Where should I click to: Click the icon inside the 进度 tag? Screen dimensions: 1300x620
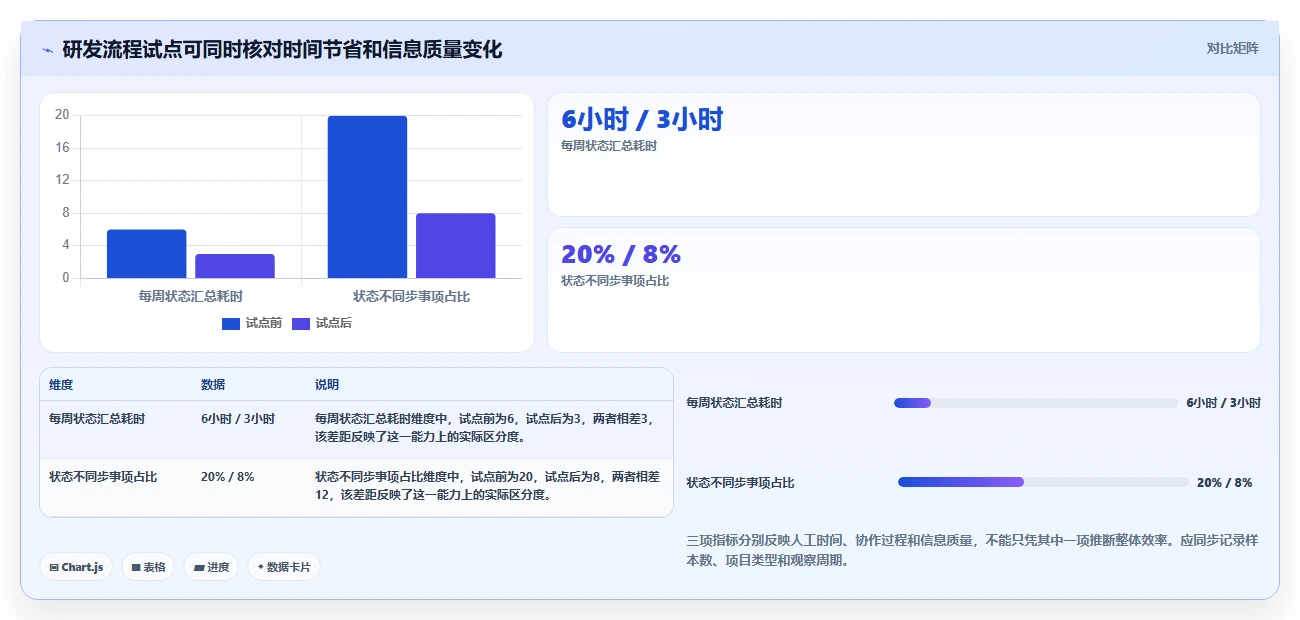(199, 568)
